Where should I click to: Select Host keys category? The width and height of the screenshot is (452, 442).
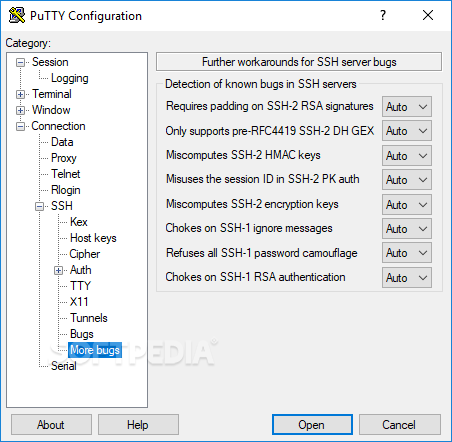point(93,238)
